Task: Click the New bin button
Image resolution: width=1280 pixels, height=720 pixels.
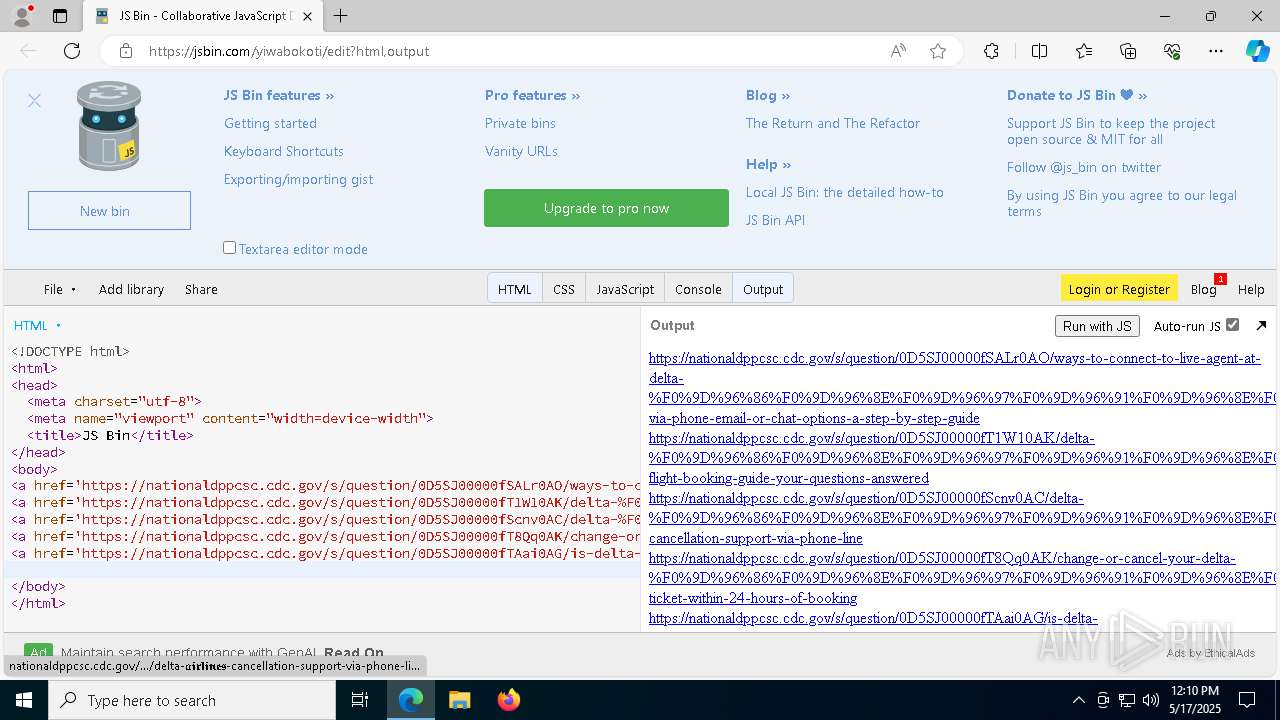Action: [109, 211]
